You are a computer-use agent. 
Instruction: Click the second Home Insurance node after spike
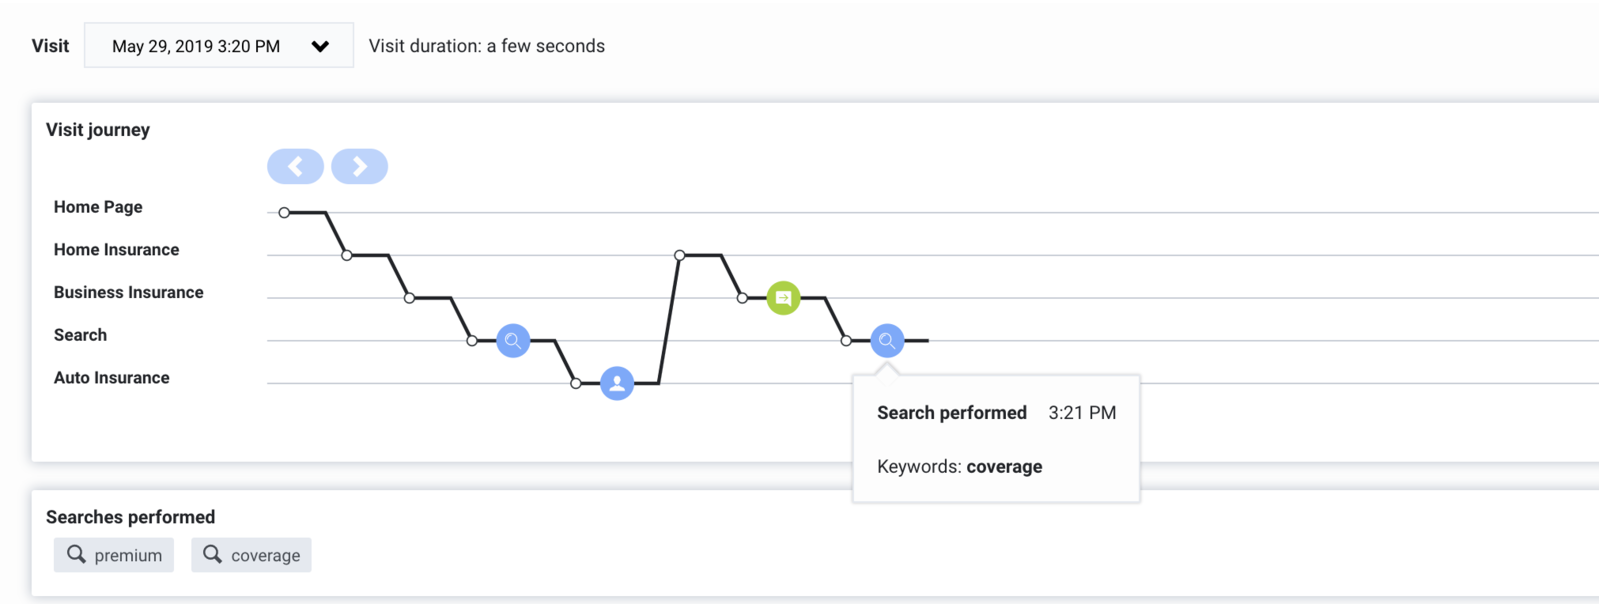pyautogui.click(x=680, y=255)
